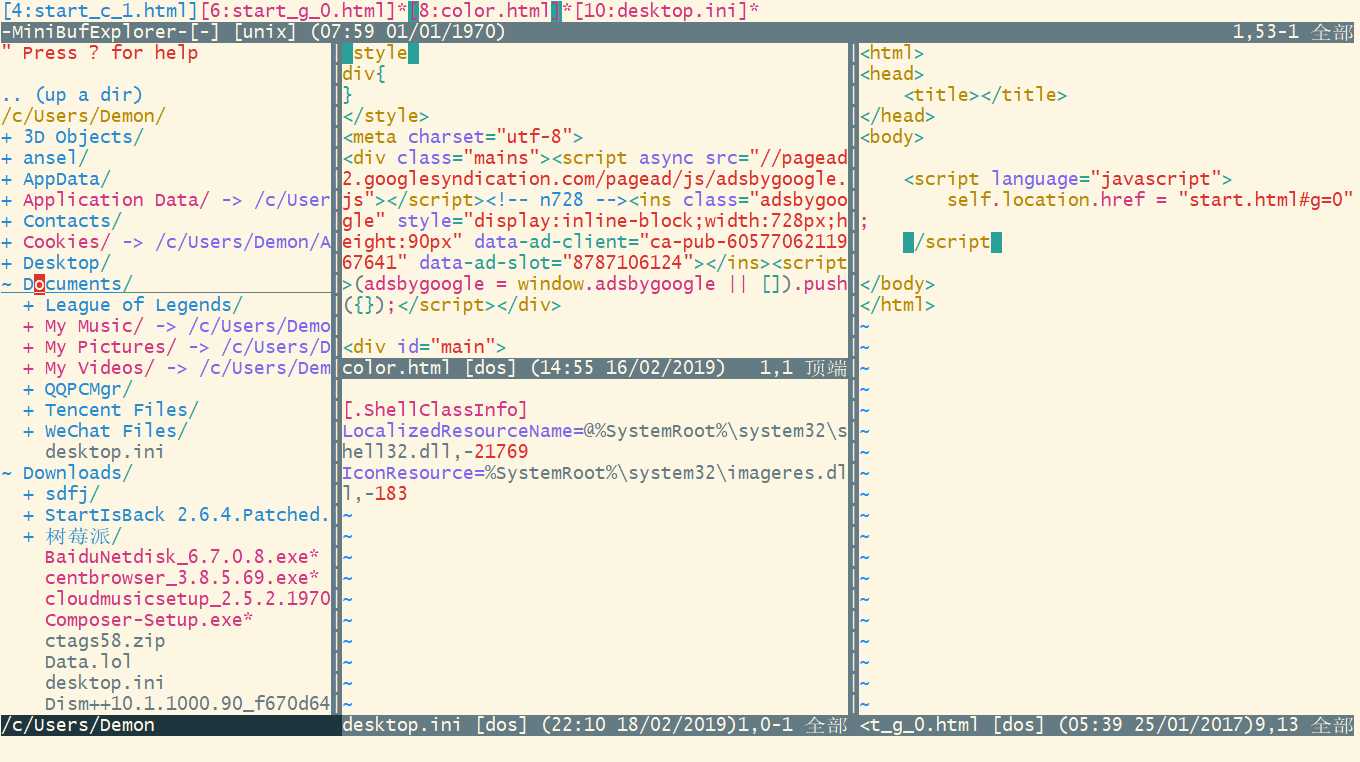
Task: Click the <script language="javascript"> line
Action: (x=1068, y=179)
